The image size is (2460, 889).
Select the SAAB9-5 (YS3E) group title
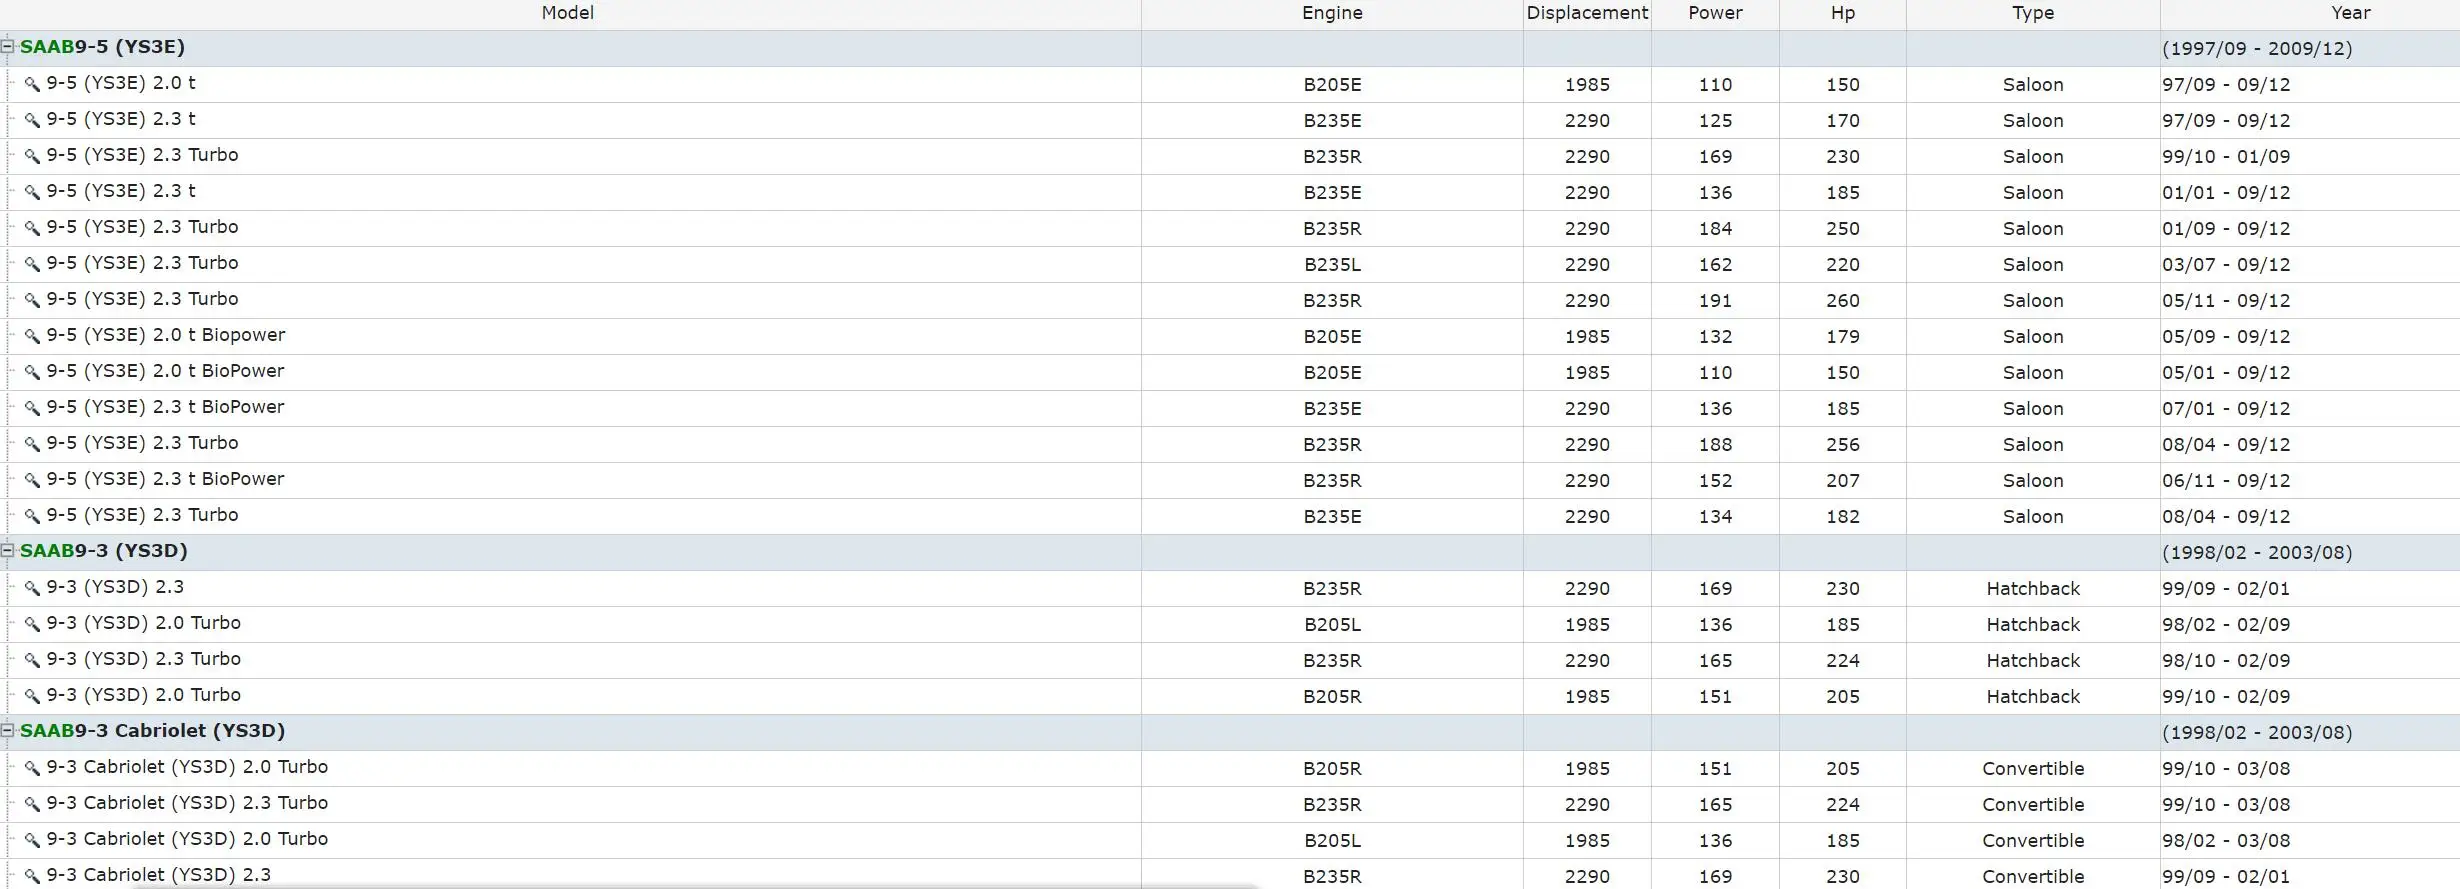click(102, 47)
